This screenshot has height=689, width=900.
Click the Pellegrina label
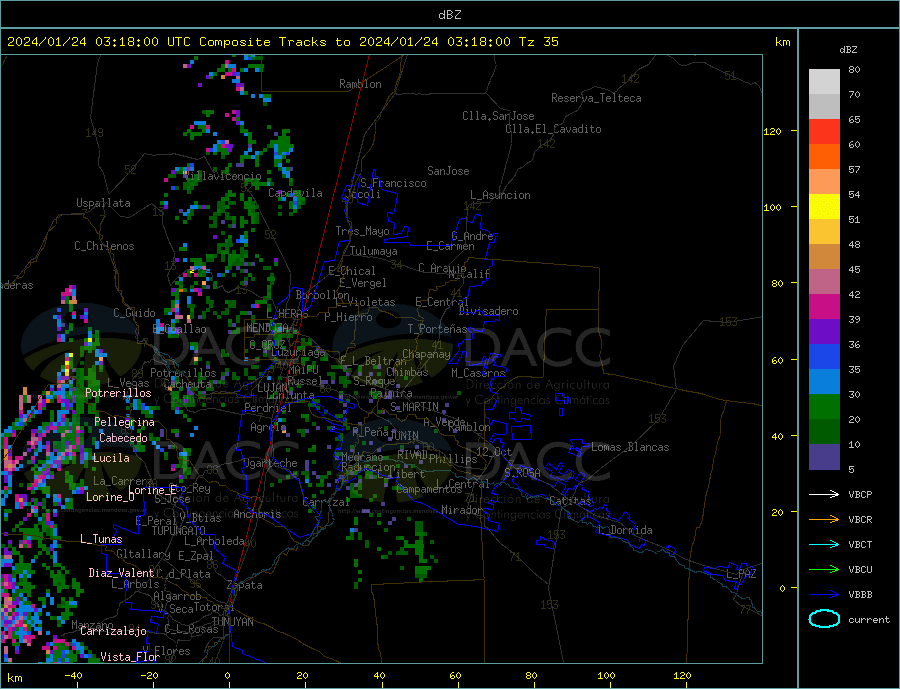pos(125,422)
